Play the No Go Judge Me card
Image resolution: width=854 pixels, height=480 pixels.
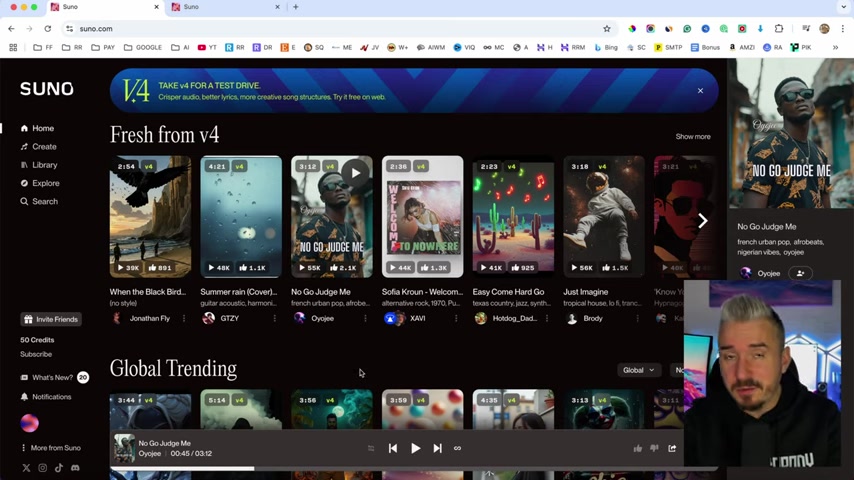pyautogui.click(x=356, y=173)
